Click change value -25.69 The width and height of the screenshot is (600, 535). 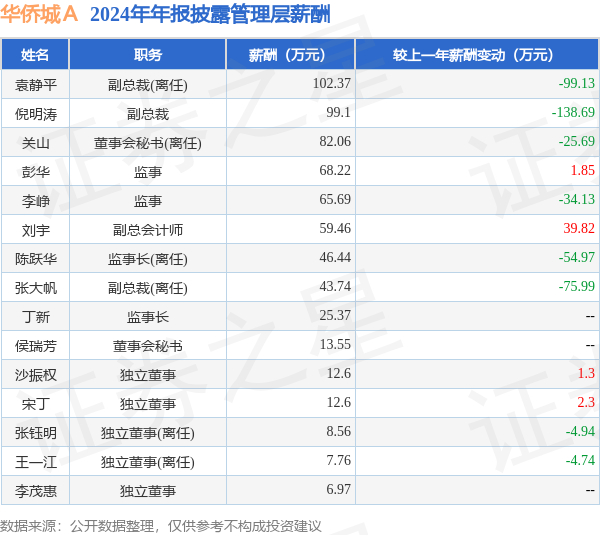(x=577, y=141)
